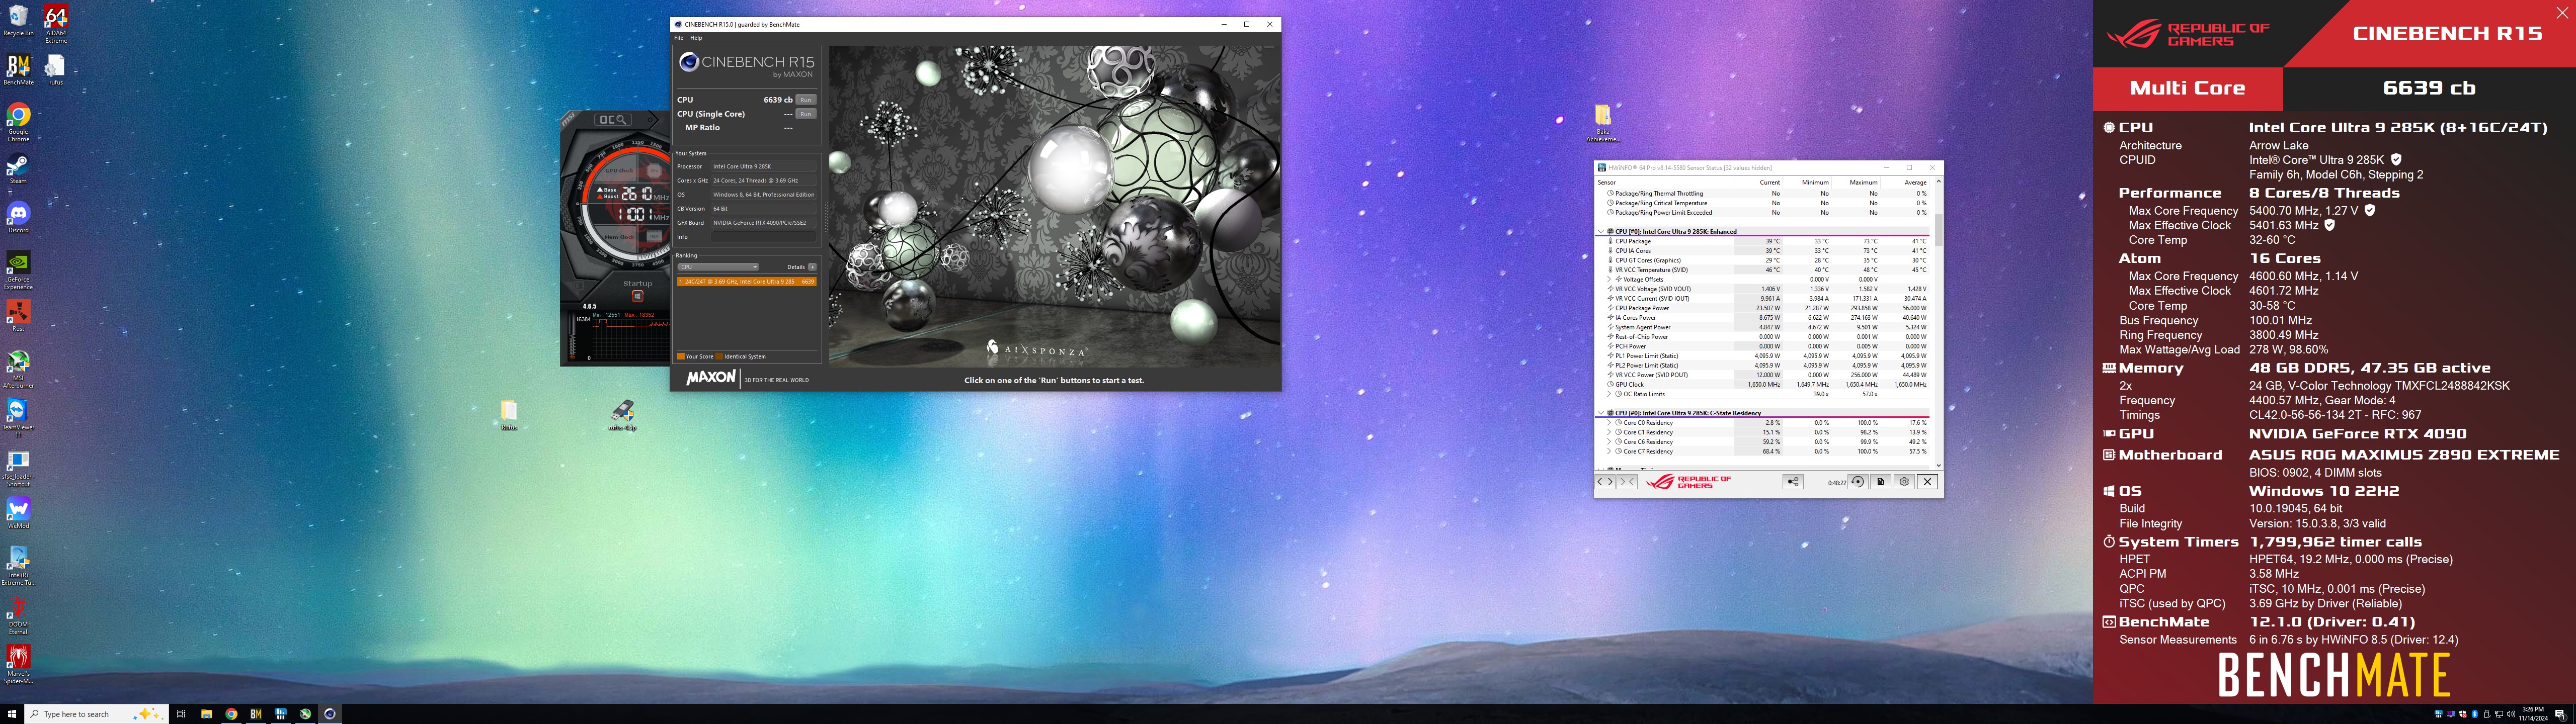2576x724 pixels.
Task: Open the TeamViewer desktop icon
Action: click(18, 418)
